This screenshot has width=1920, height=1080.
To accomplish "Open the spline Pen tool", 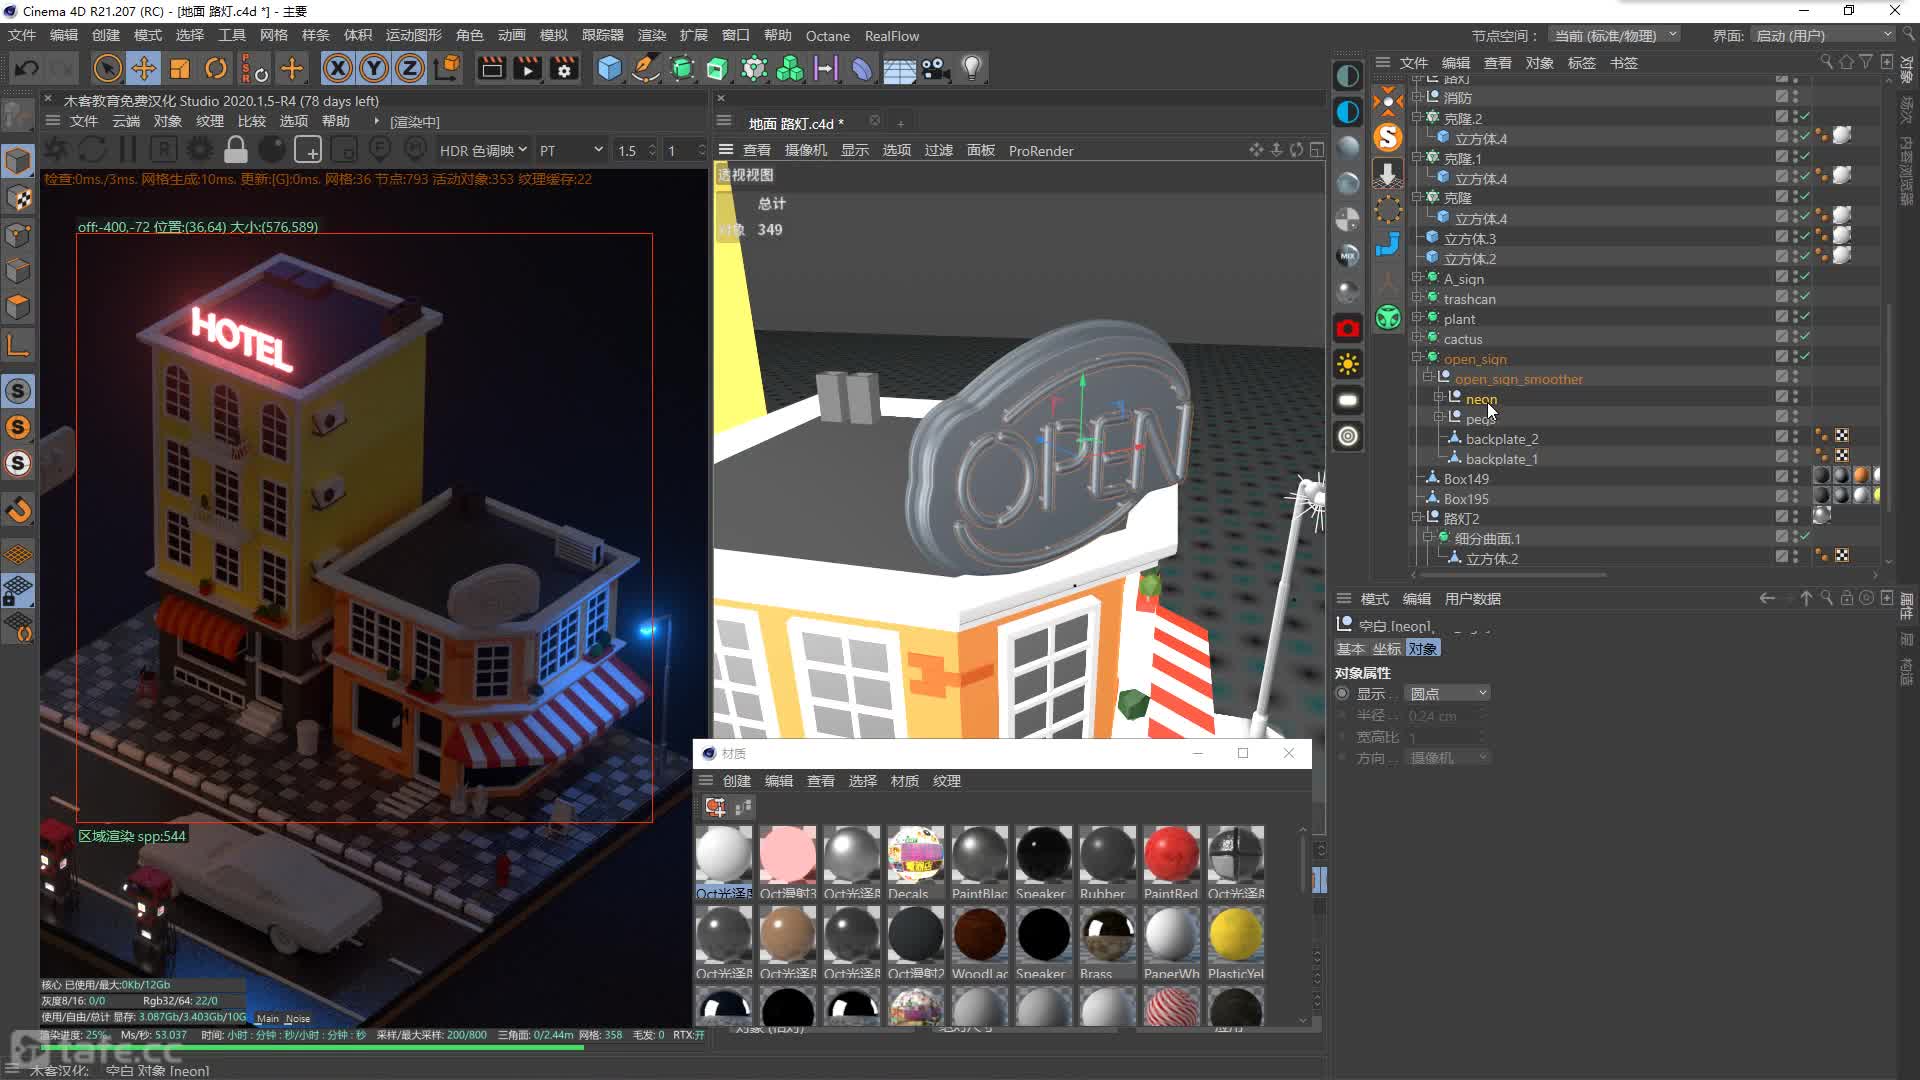I will pyautogui.click(x=646, y=69).
